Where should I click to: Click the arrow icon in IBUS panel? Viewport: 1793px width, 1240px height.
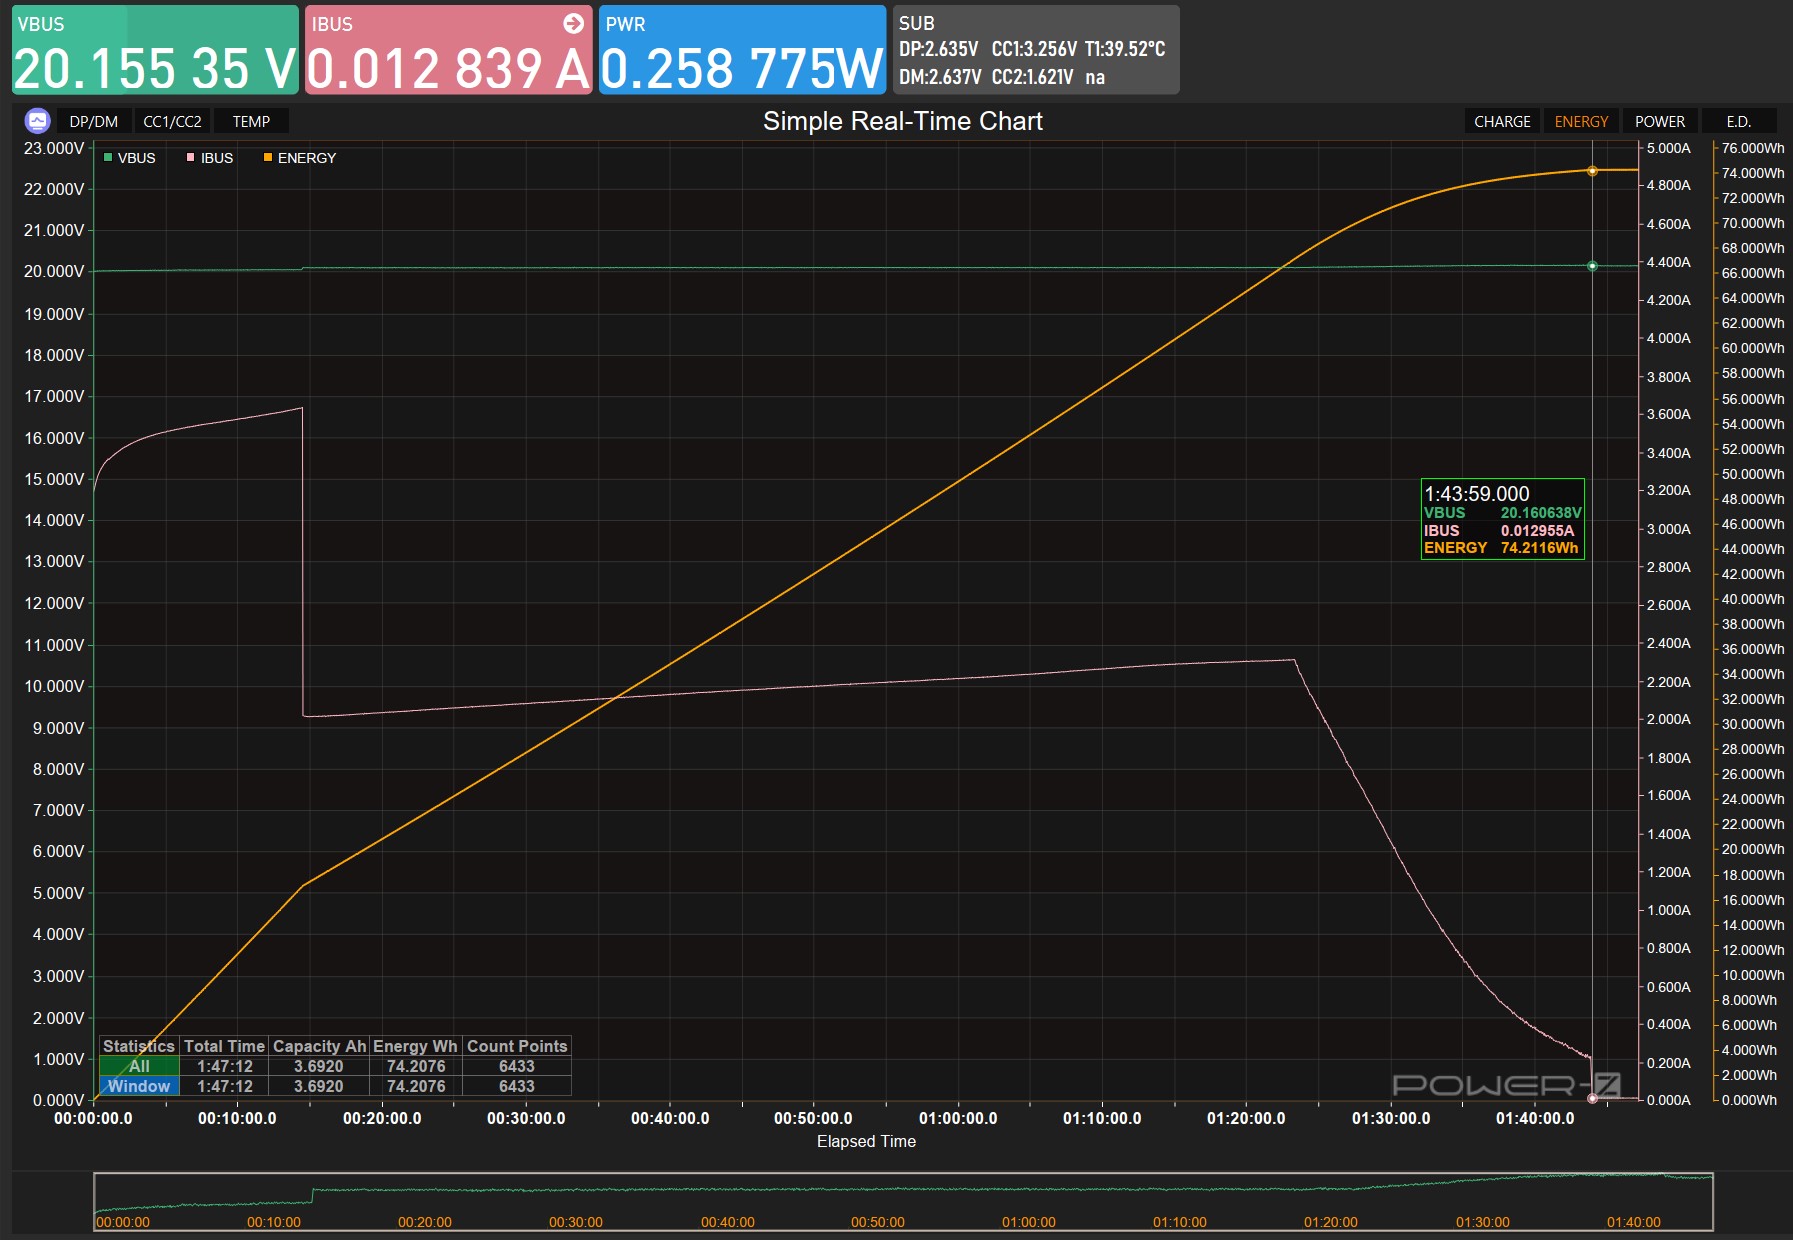click(x=573, y=24)
